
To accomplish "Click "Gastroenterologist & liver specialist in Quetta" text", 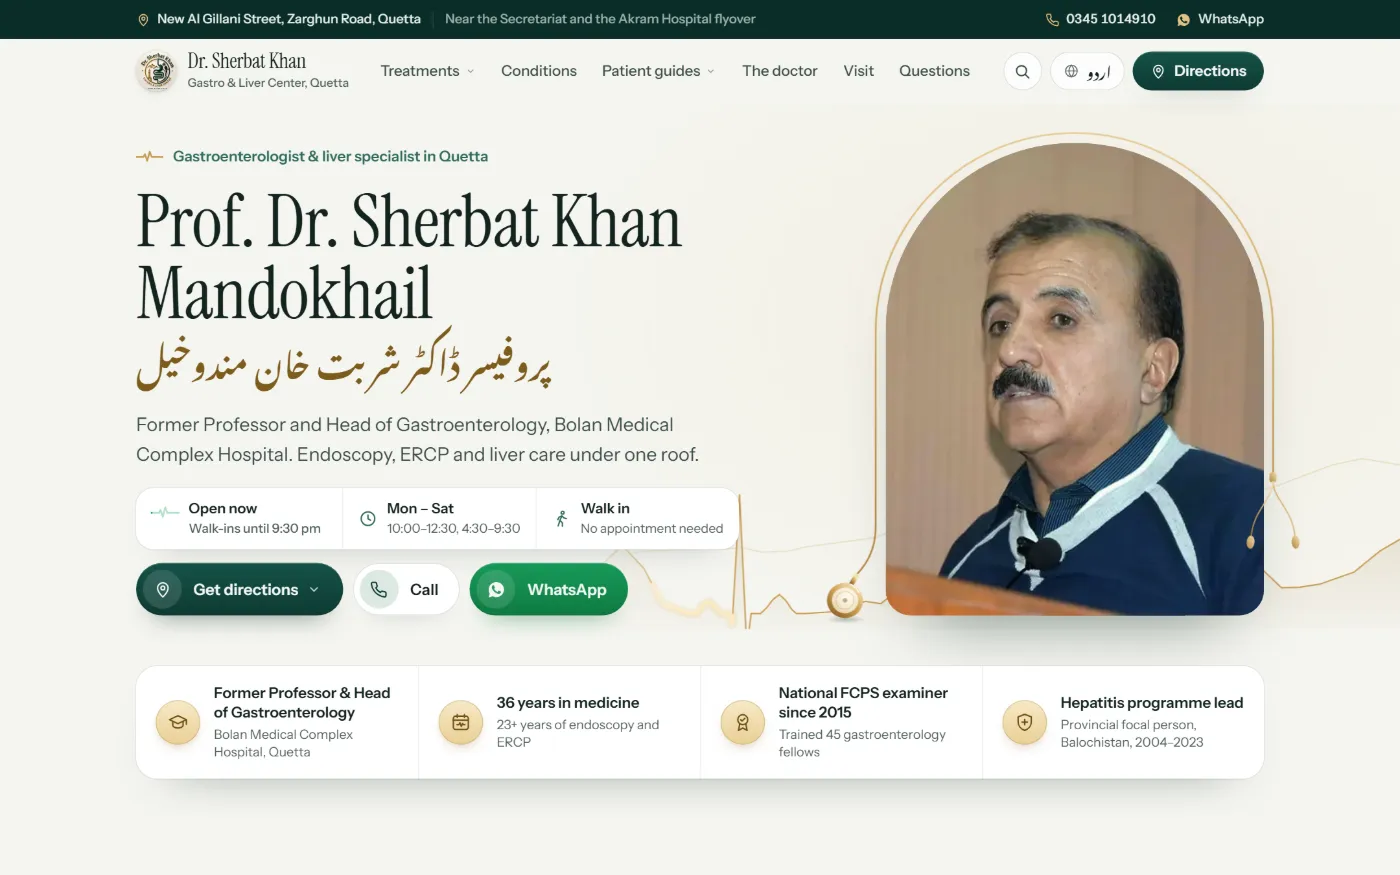I will pyautogui.click(x=330, y=156).
